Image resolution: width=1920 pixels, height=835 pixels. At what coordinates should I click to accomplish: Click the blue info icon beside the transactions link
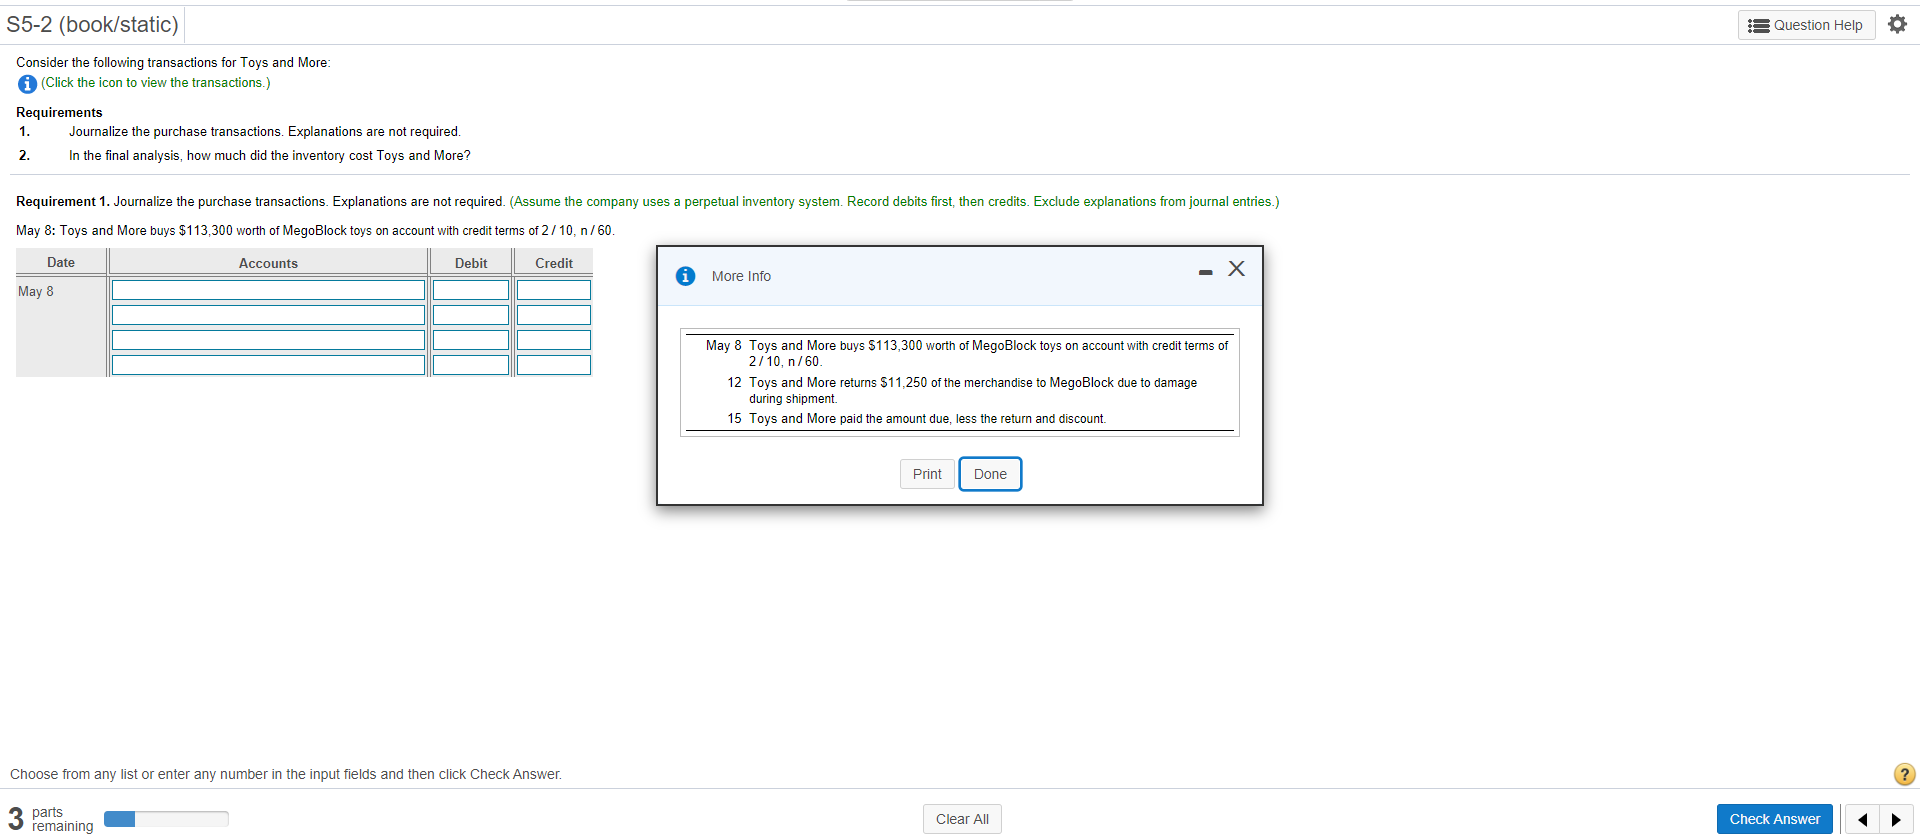tap(27, 84)
